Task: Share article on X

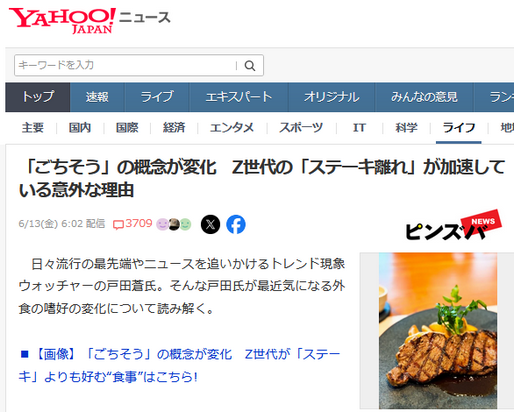Action: 210,224
